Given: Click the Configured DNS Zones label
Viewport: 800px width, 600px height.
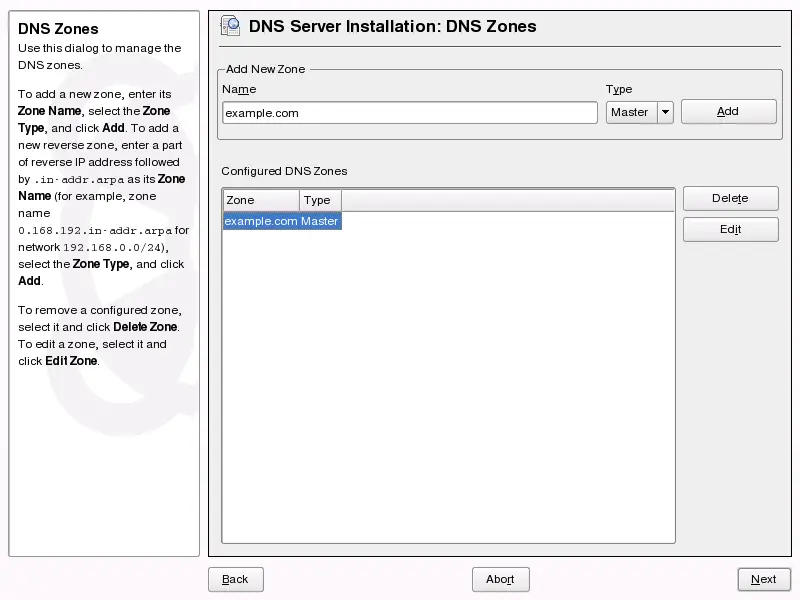Looking at the screenshot, I should pyautogui.click(x=284, y=171).
